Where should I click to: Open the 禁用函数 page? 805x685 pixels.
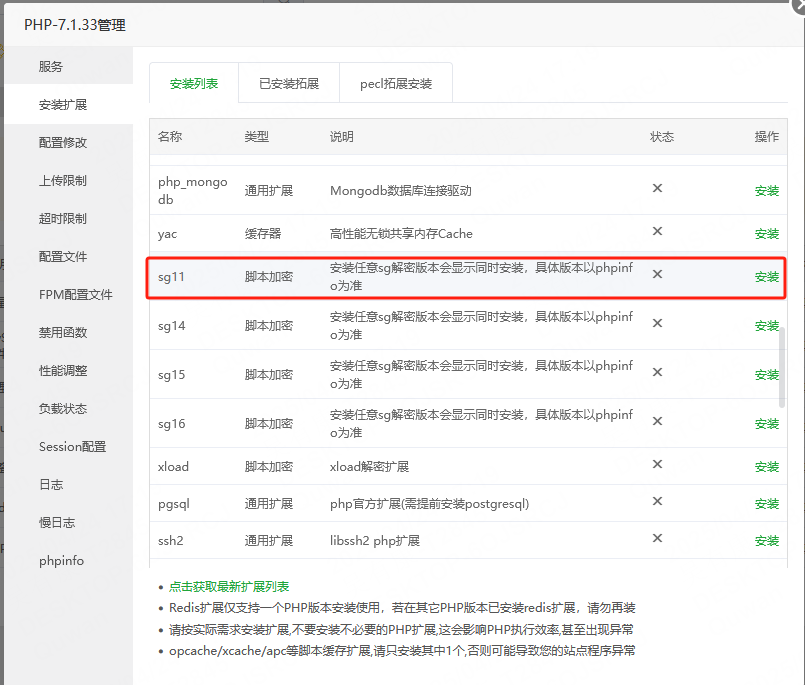click(x=60, y=332)
